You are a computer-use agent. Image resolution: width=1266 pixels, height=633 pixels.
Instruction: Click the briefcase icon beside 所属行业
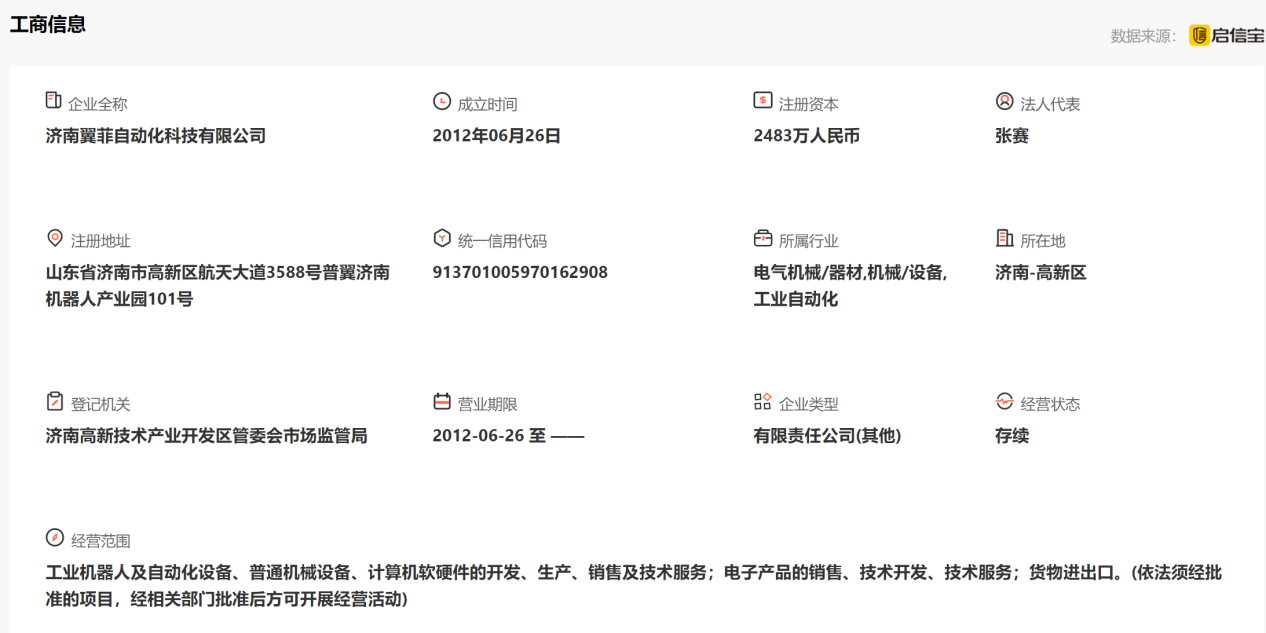click(762, 238)
